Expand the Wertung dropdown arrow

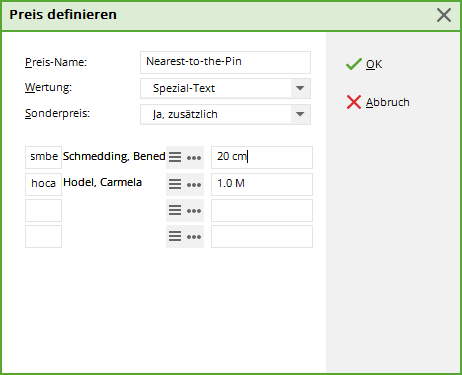(300, 88)
